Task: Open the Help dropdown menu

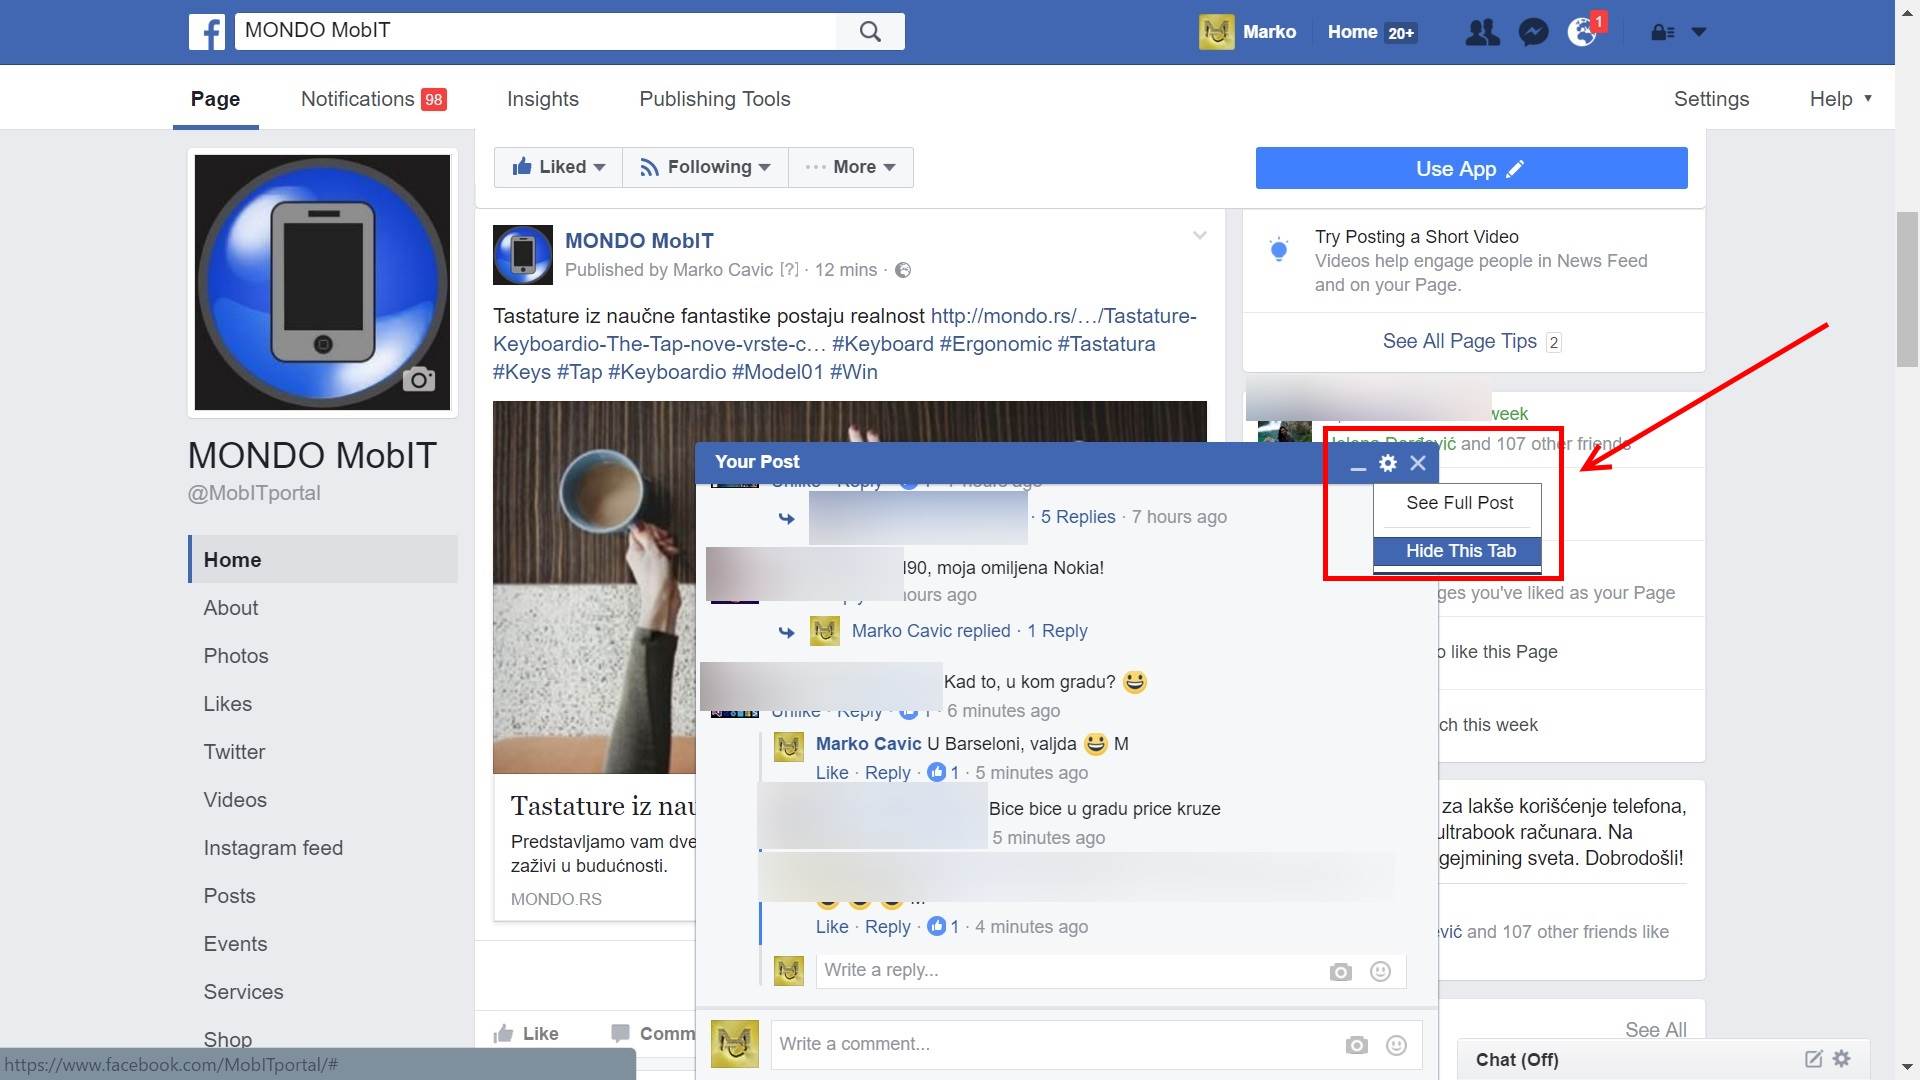Action: click(x=1840, y=99)
